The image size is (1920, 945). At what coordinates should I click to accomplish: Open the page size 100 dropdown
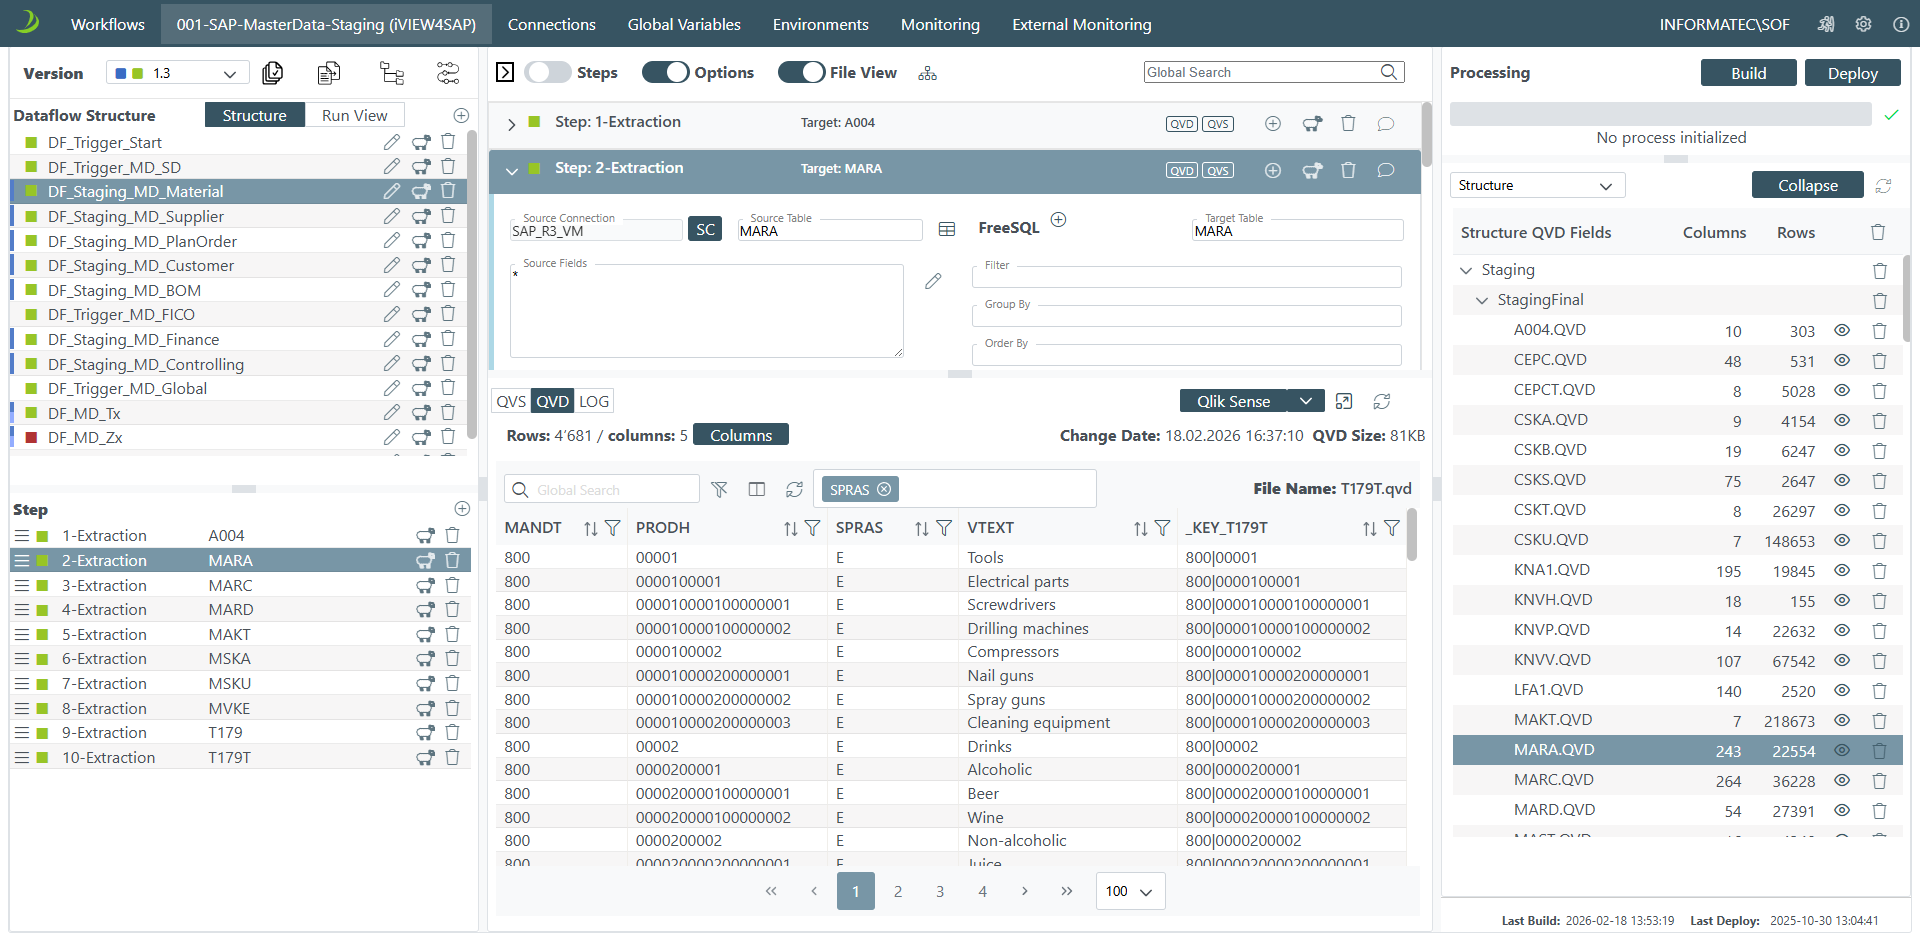coord(1130,891)
